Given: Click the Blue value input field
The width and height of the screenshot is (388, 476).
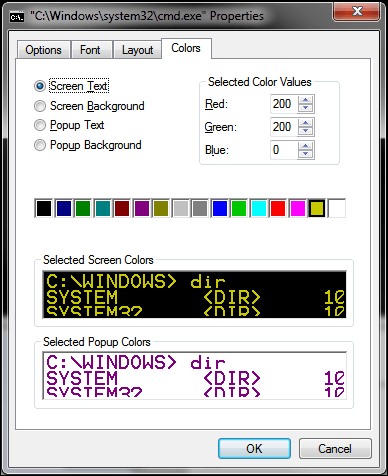Looking at the screenshot, I should click(284, 150).
